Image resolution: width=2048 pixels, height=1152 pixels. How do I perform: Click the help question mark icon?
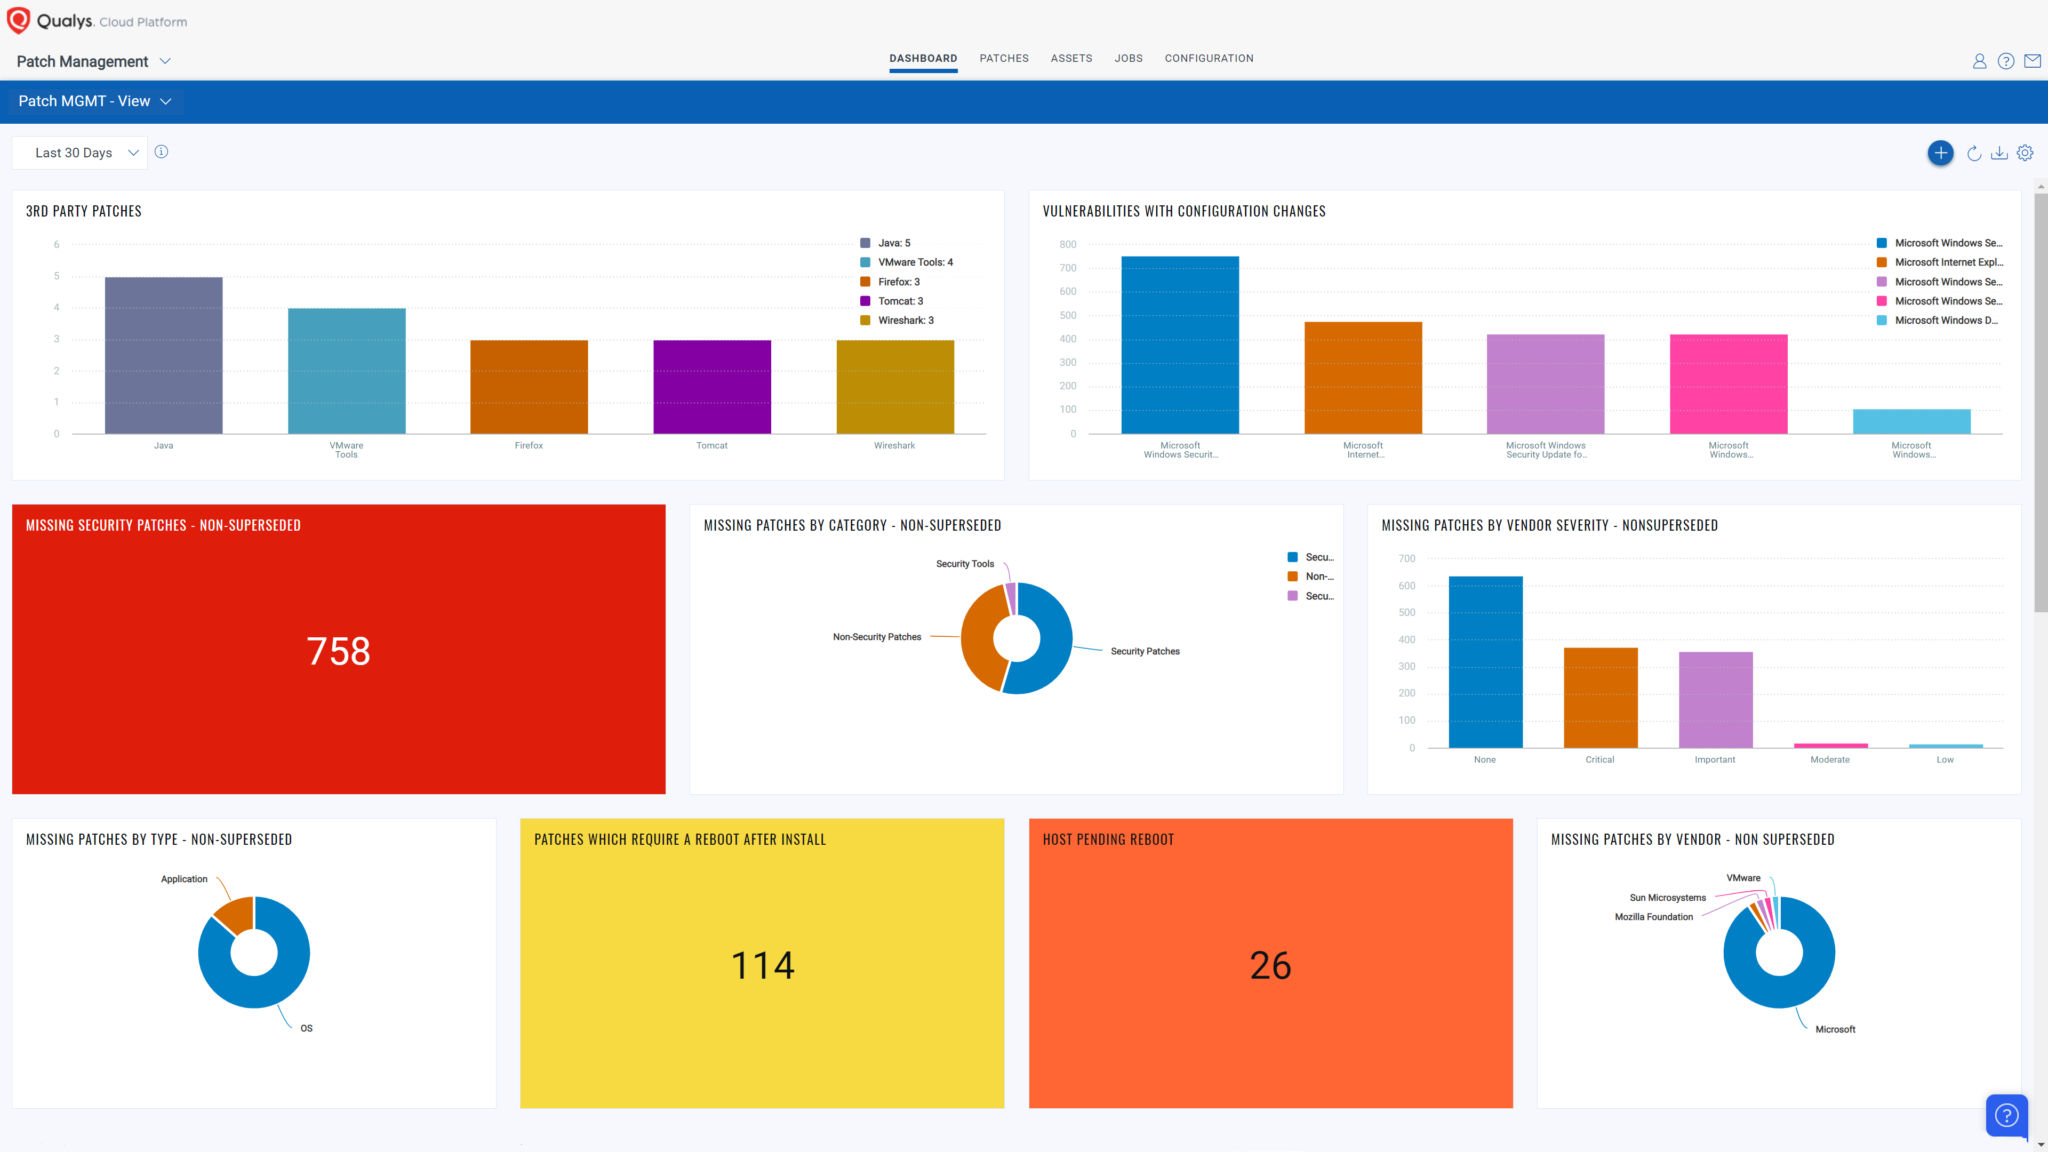coord(2006,61)
